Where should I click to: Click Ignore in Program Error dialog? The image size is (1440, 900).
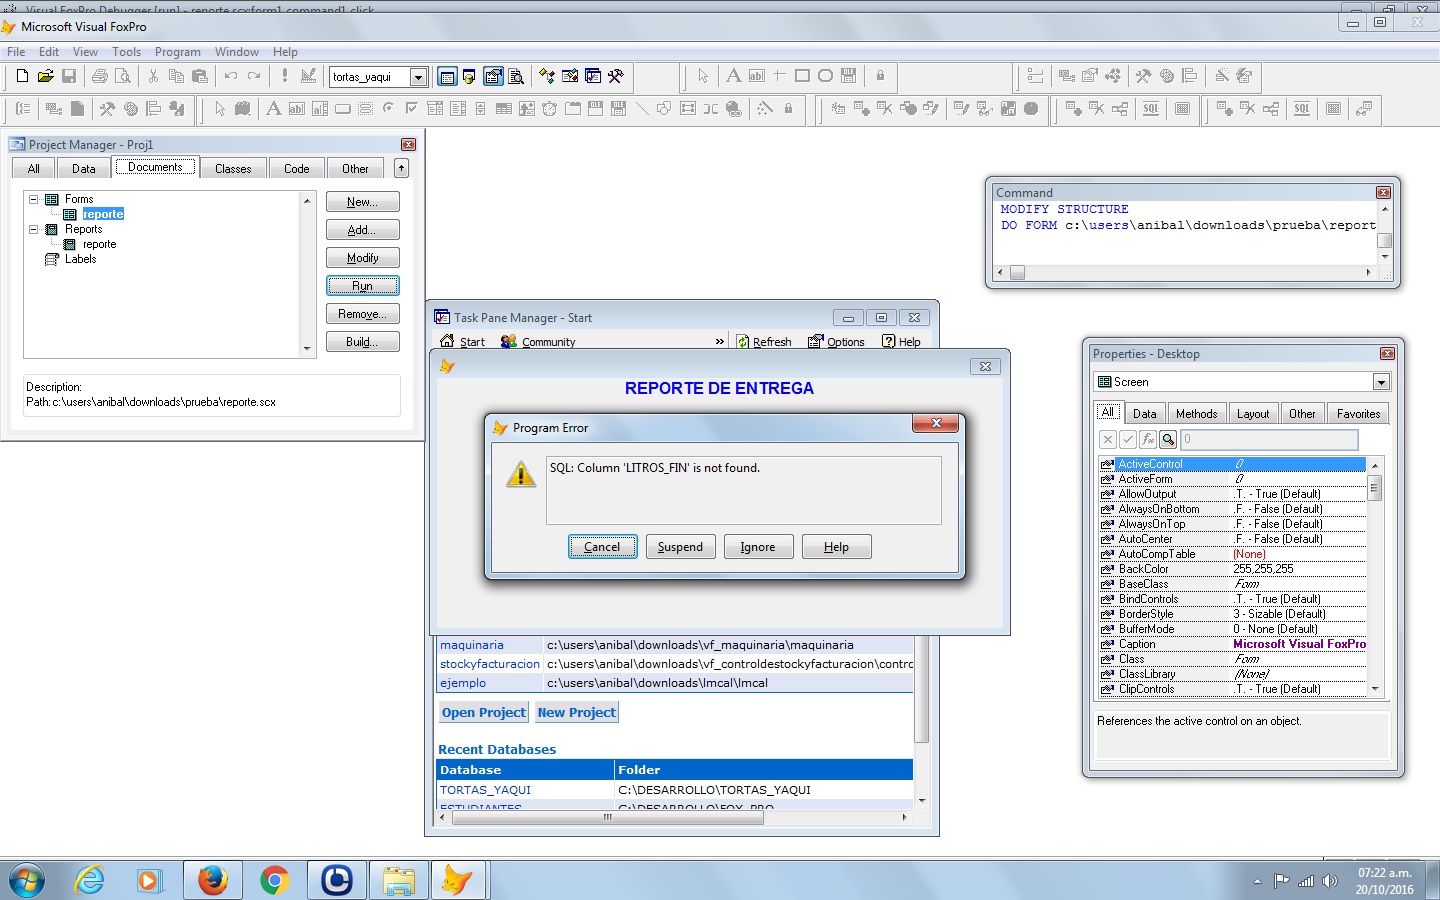pyautogui.click(x=758, y=547)
